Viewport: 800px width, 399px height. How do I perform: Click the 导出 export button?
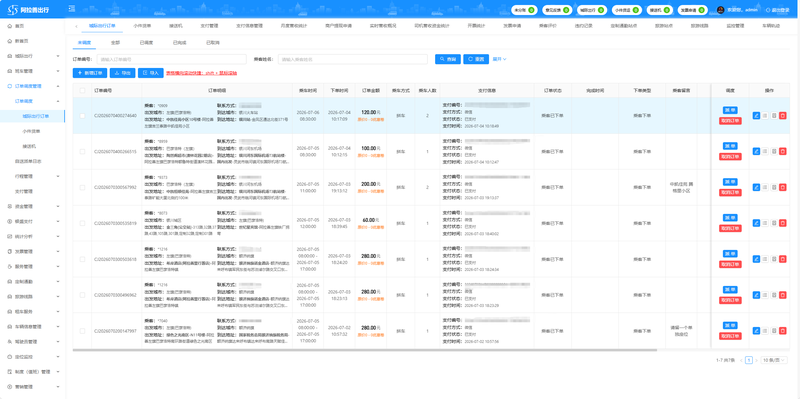point(122,73)
